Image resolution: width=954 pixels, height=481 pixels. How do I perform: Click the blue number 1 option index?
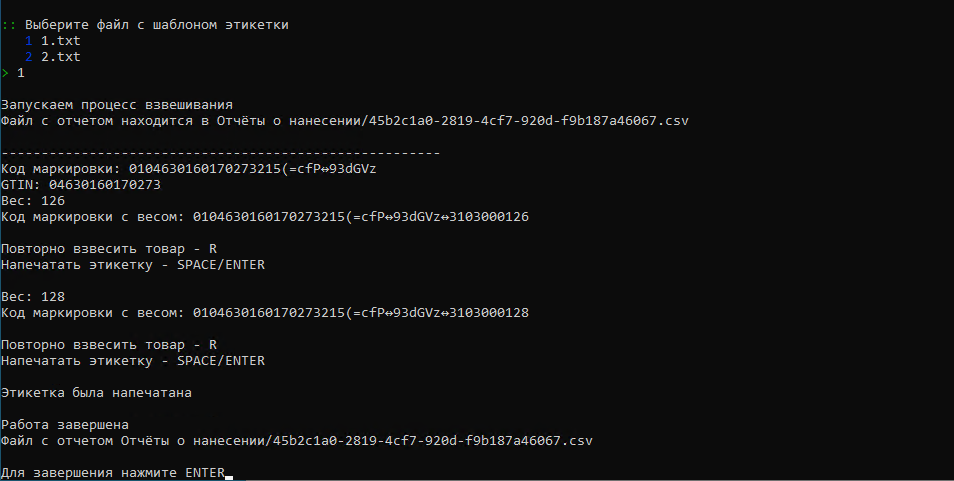[29, 41]
